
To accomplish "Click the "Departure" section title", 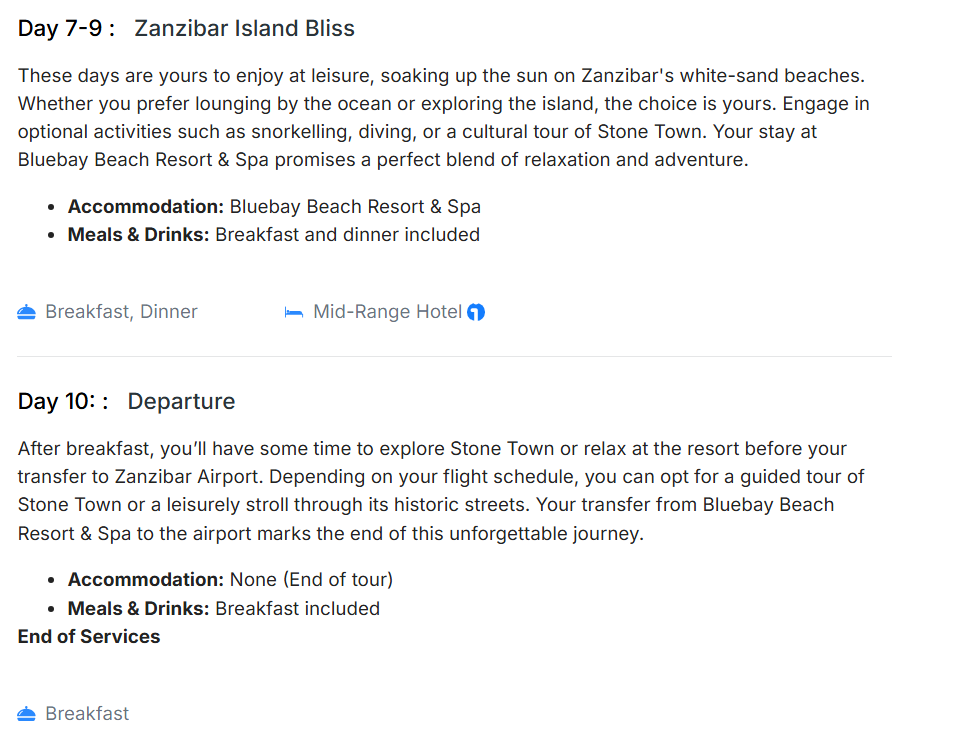I will pos(181,402).
